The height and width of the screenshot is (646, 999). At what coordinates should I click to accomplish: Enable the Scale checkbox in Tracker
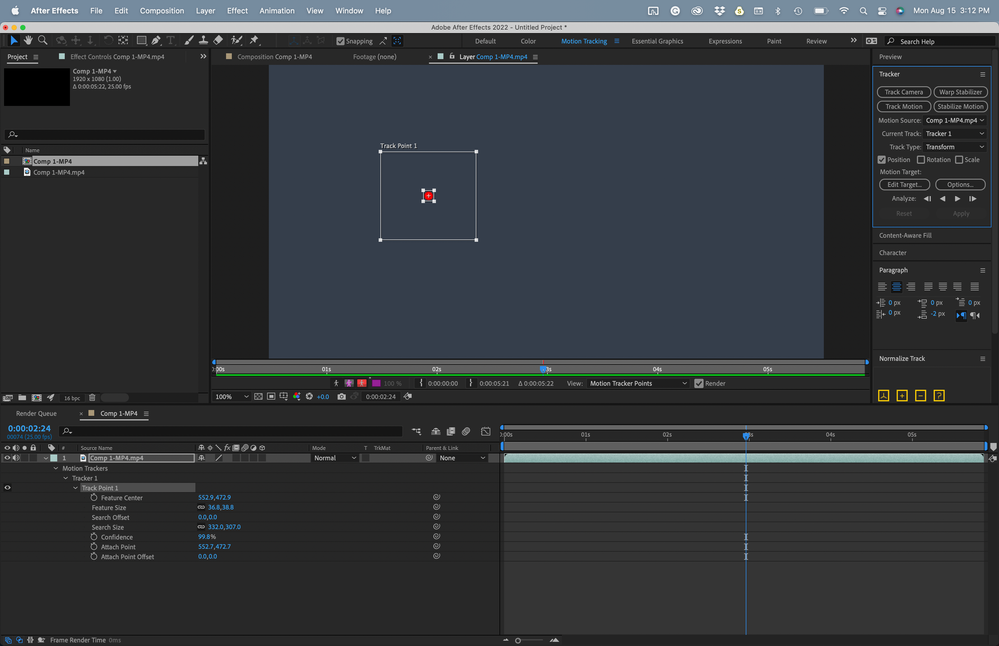[959, 160]
